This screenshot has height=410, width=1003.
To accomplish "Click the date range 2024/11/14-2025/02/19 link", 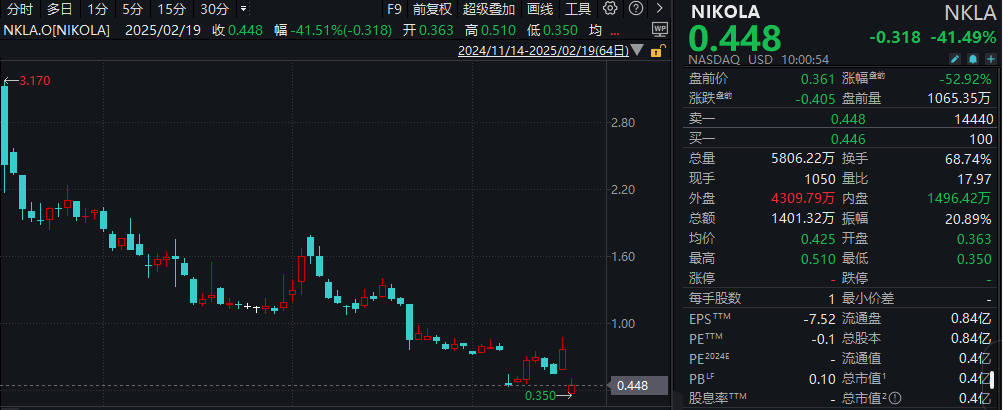I will [543, 52].
